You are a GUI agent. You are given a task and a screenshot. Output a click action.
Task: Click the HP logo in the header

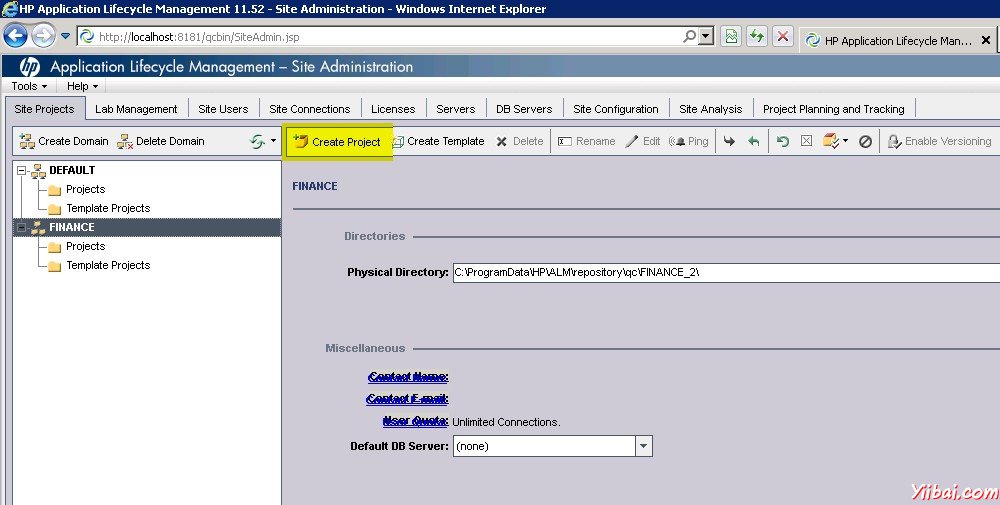tap(29, 66)
